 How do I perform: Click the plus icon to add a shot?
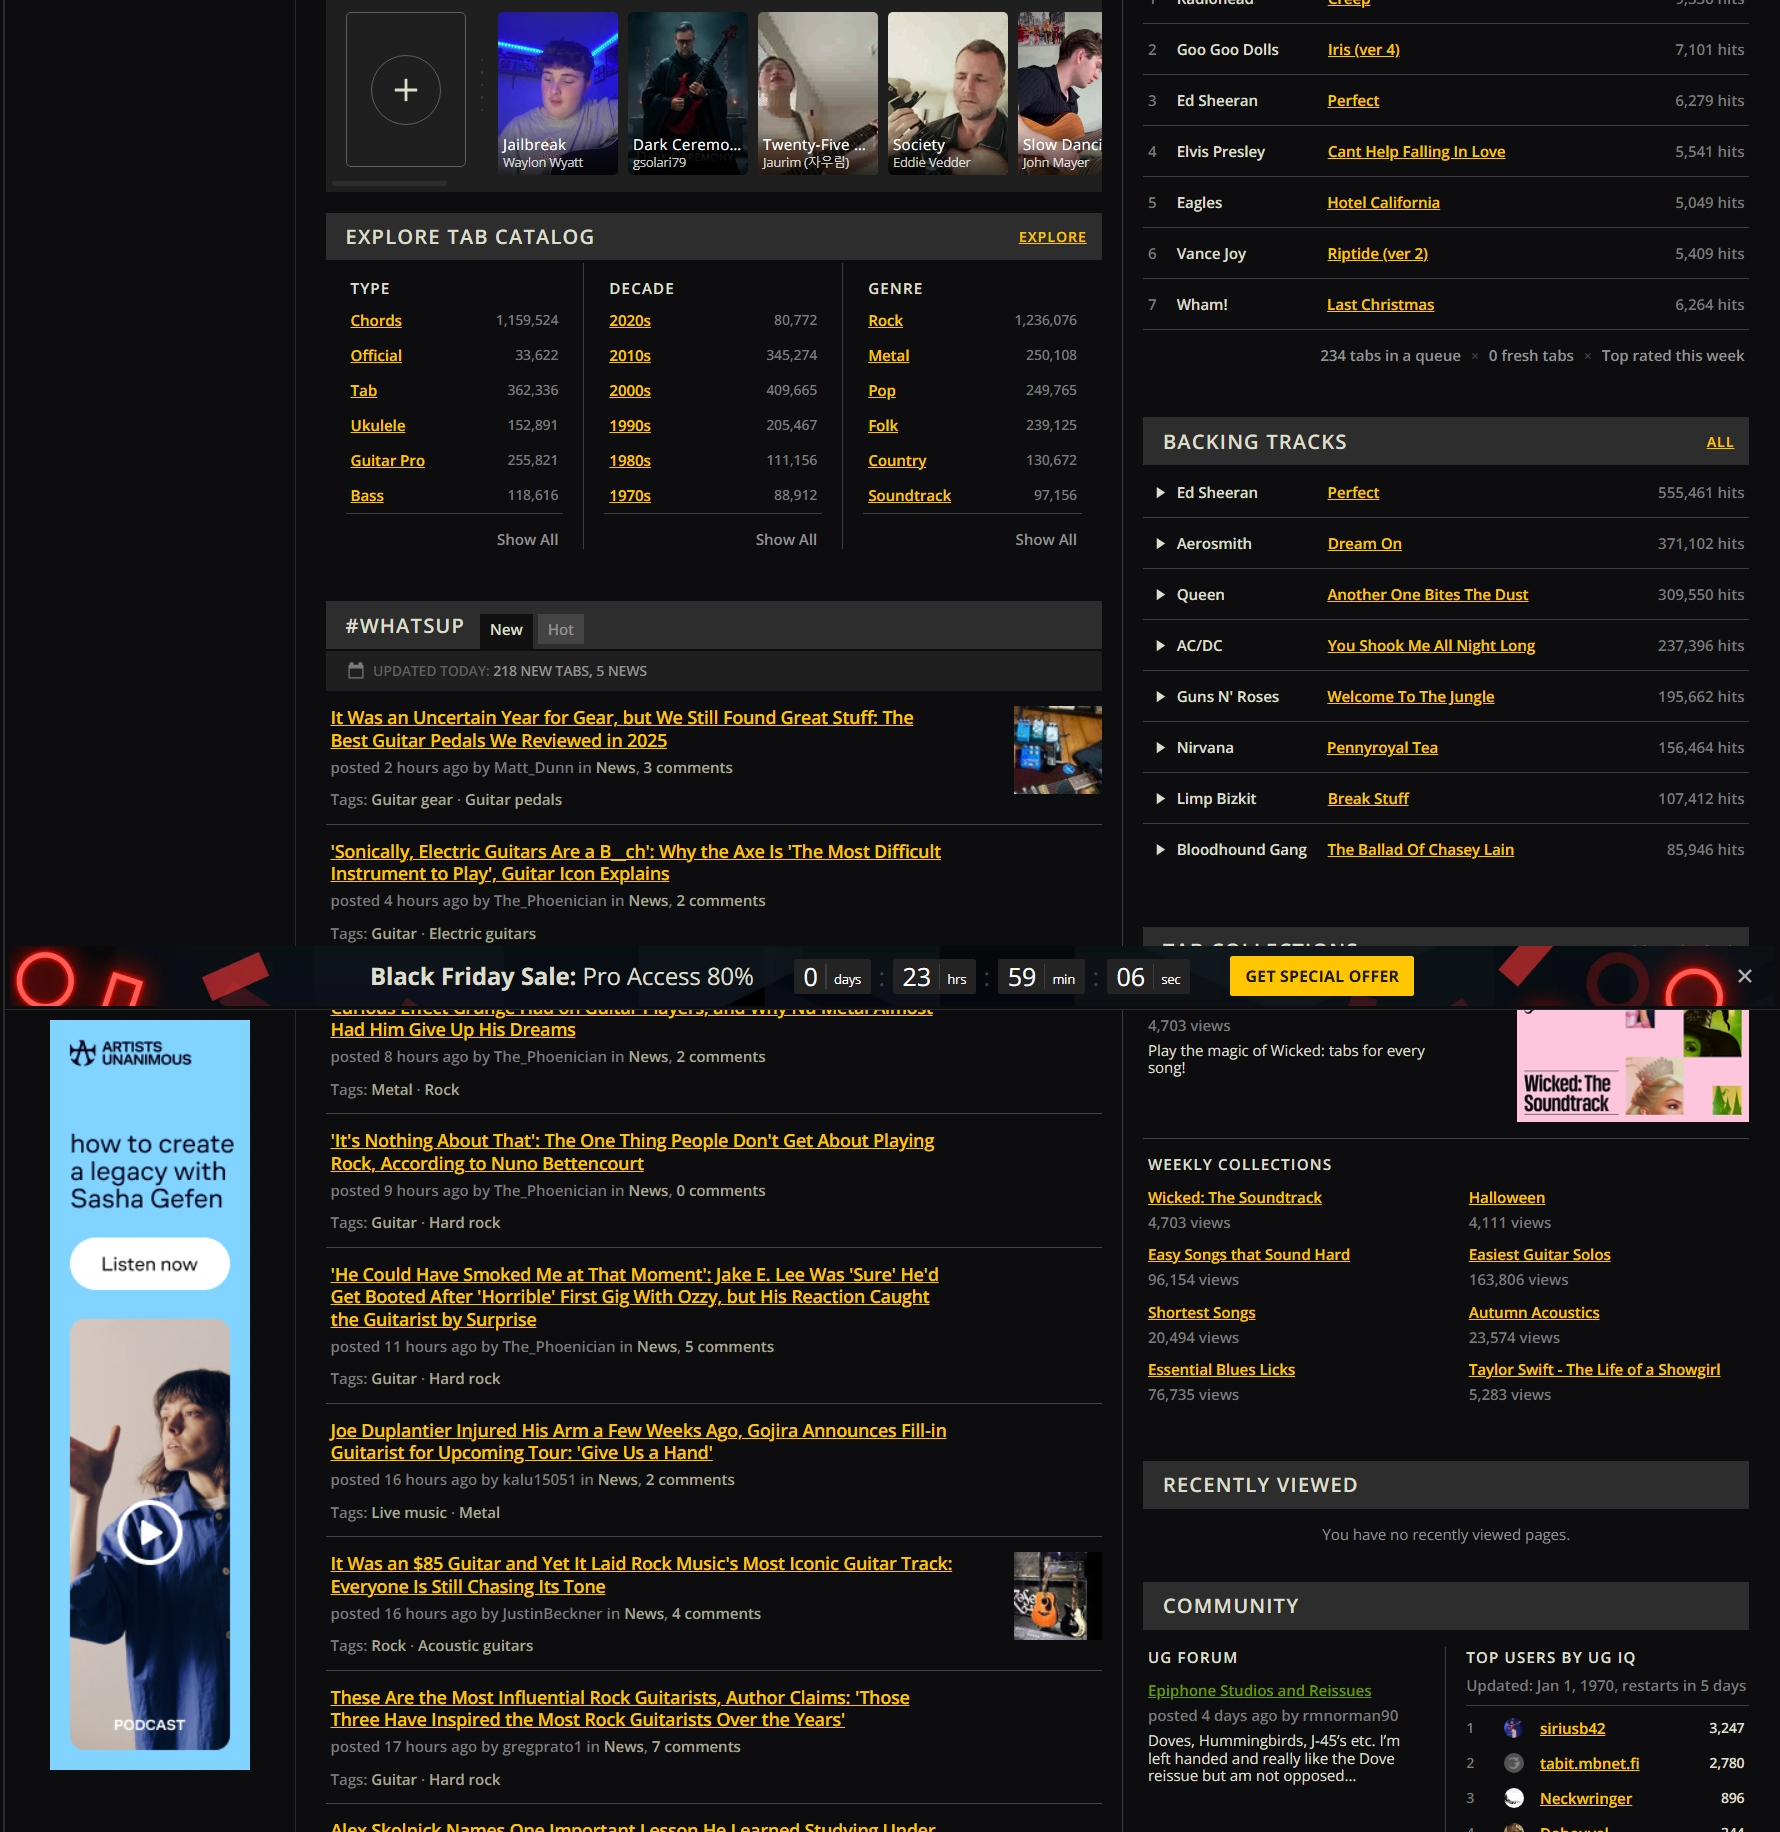tap(405, 90)
